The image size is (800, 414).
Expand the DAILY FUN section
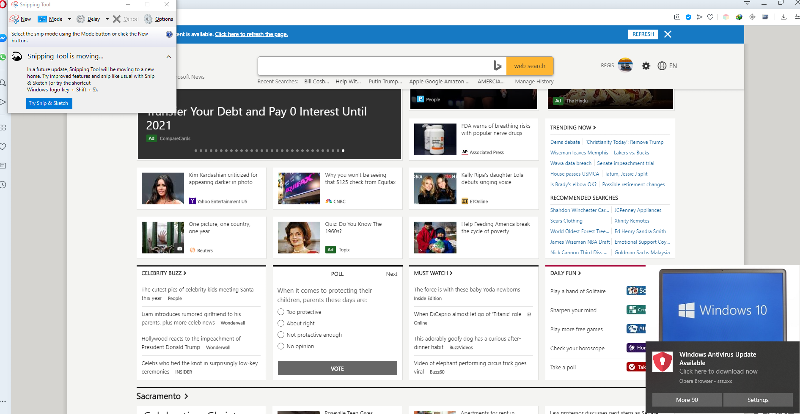point(566,273)
